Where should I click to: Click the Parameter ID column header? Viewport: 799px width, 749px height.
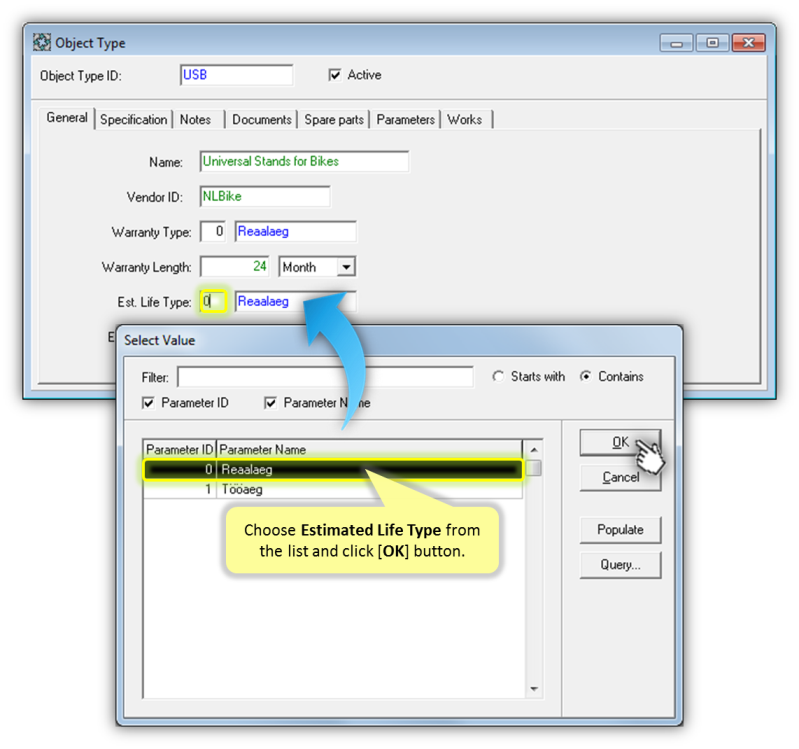pyautogui.click(x=179, y=449)
